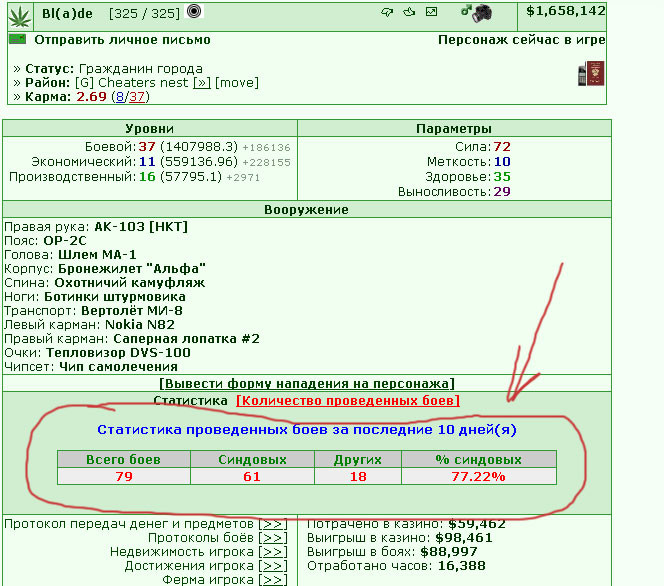Click player name Bl(a)de
The width and height of the screenshot is (664, 586).
[67, 14]
